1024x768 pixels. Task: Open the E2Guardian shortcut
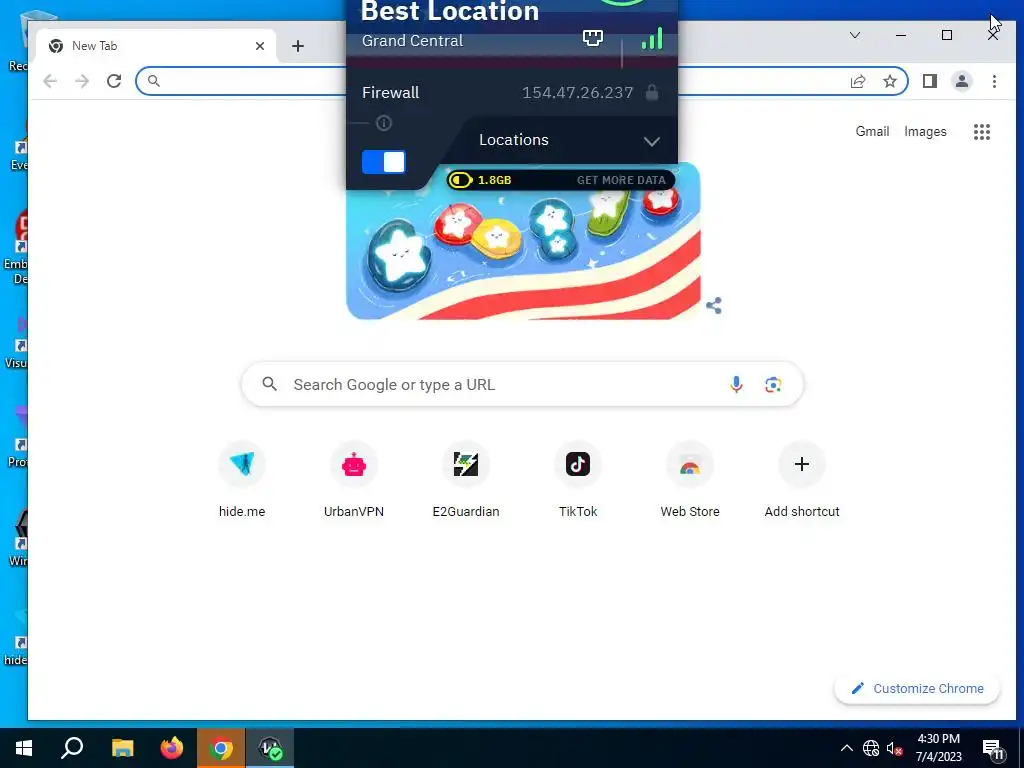[x=466, y=481]
